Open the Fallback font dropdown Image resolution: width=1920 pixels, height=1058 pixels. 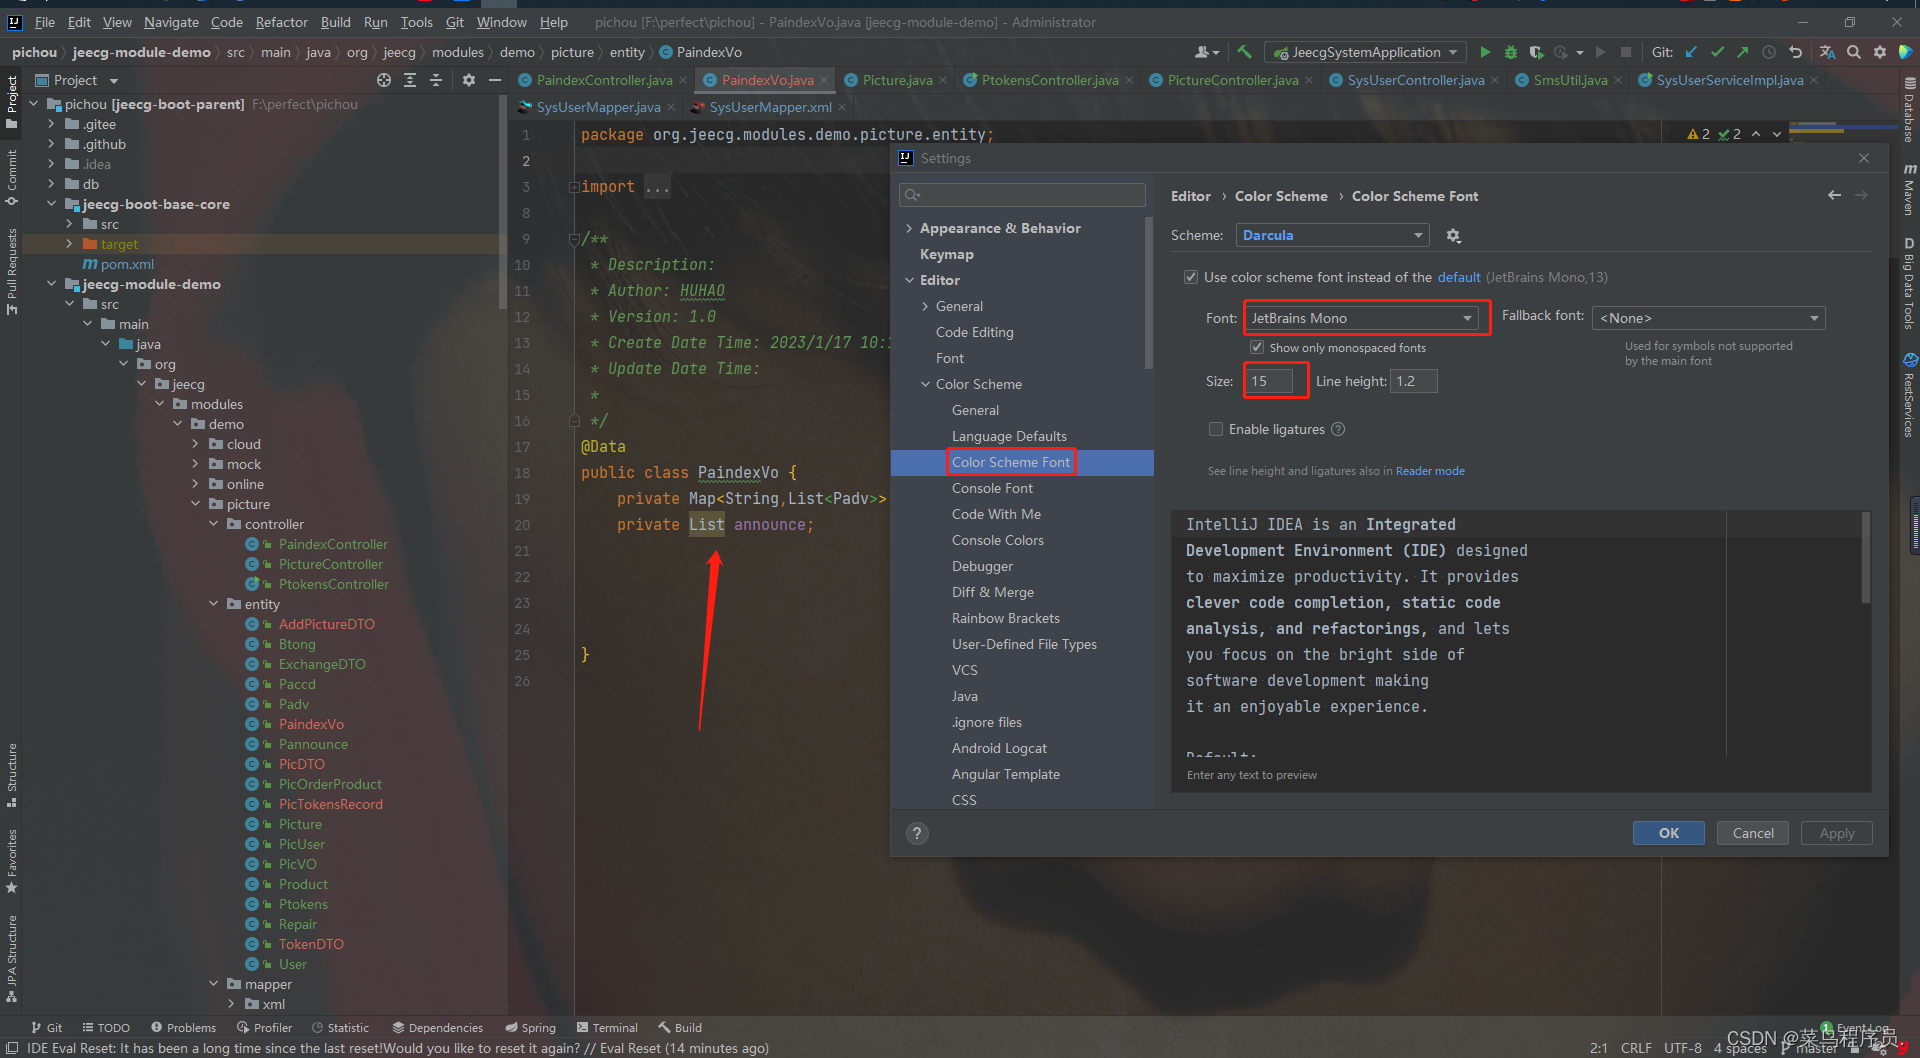[x=1708, y=318]
